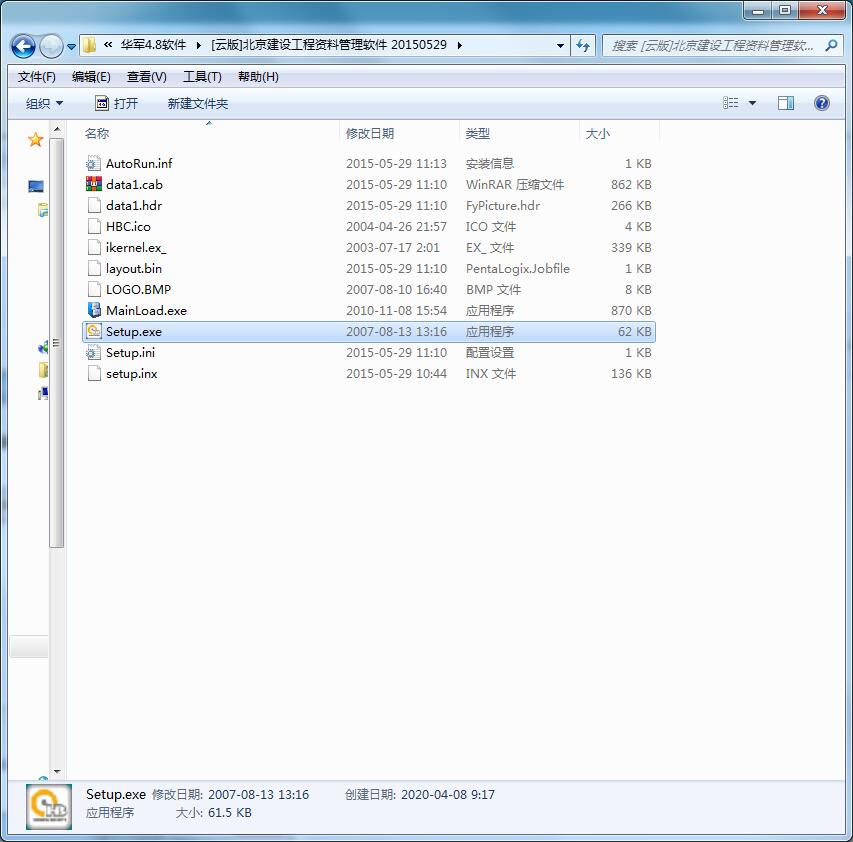The image size is (853, 842).
Task: Click the magnifier search icon
Action: (831, 46)
